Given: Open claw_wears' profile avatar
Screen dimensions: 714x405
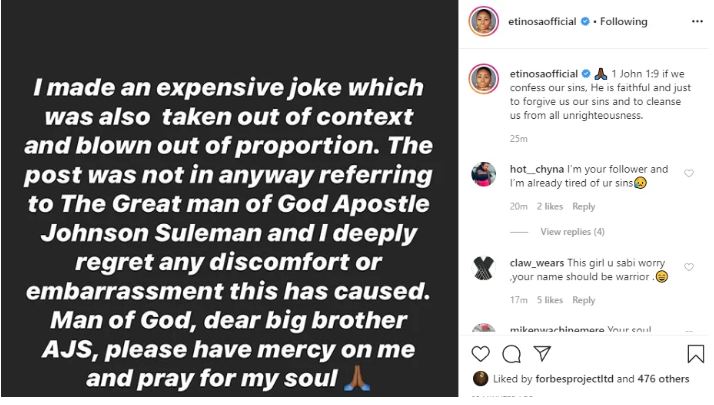Looking at the screenshot, I should pos(483,266).
